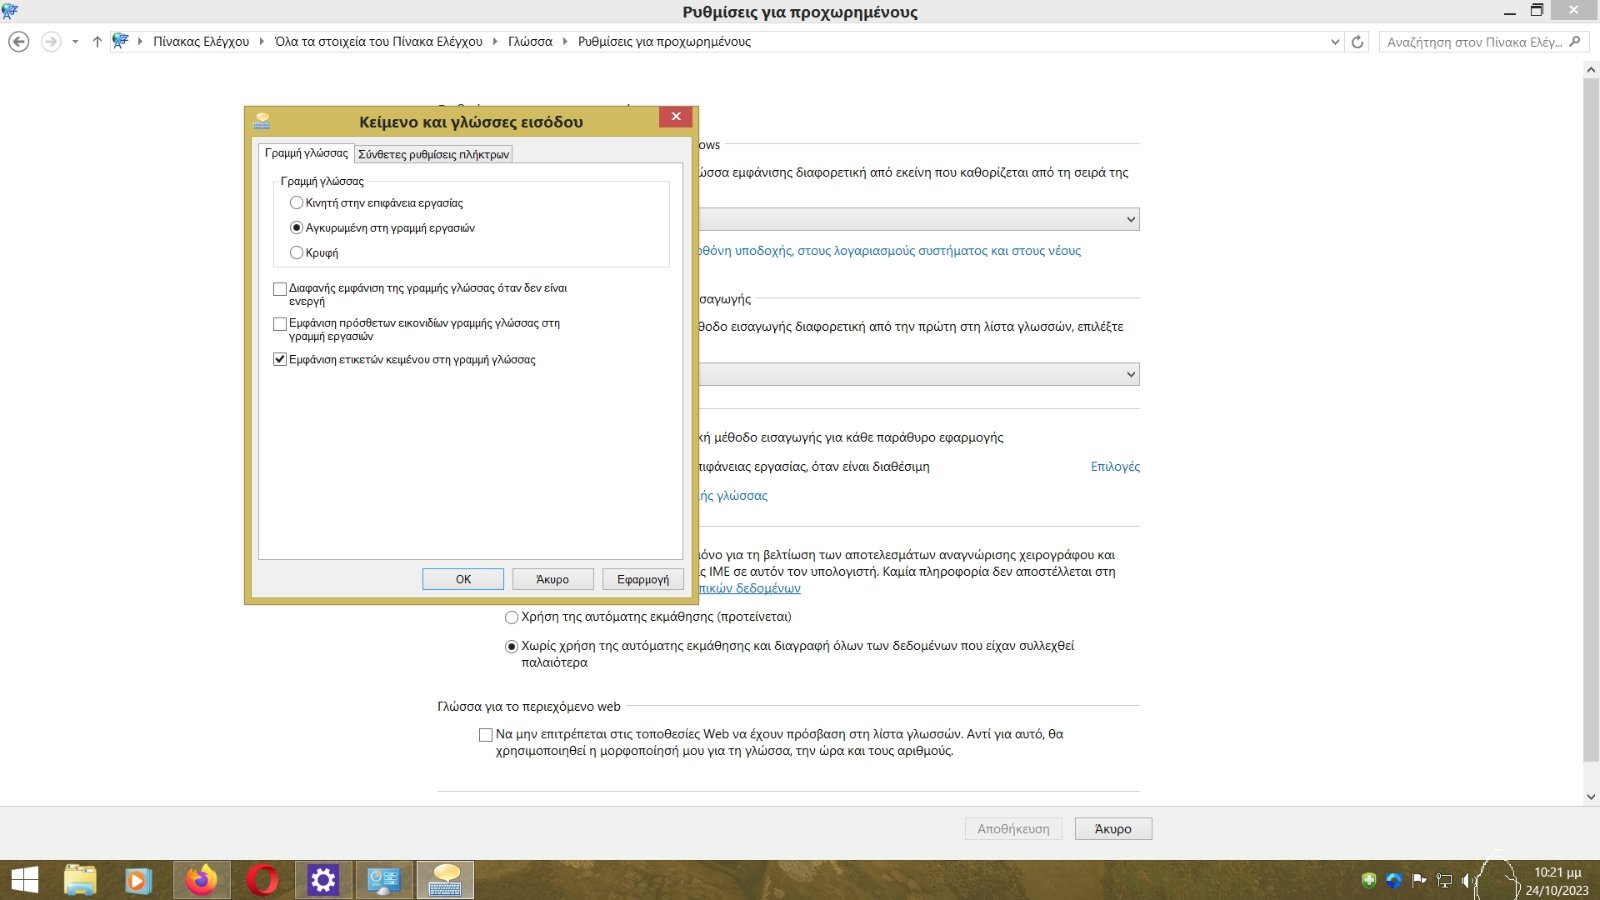Viewport: 1600px width, 900px height.
Task: Toggle Διαφανής εμφάνιση της γραμμής γλώσσας checkbox
Action: [280, 289]
